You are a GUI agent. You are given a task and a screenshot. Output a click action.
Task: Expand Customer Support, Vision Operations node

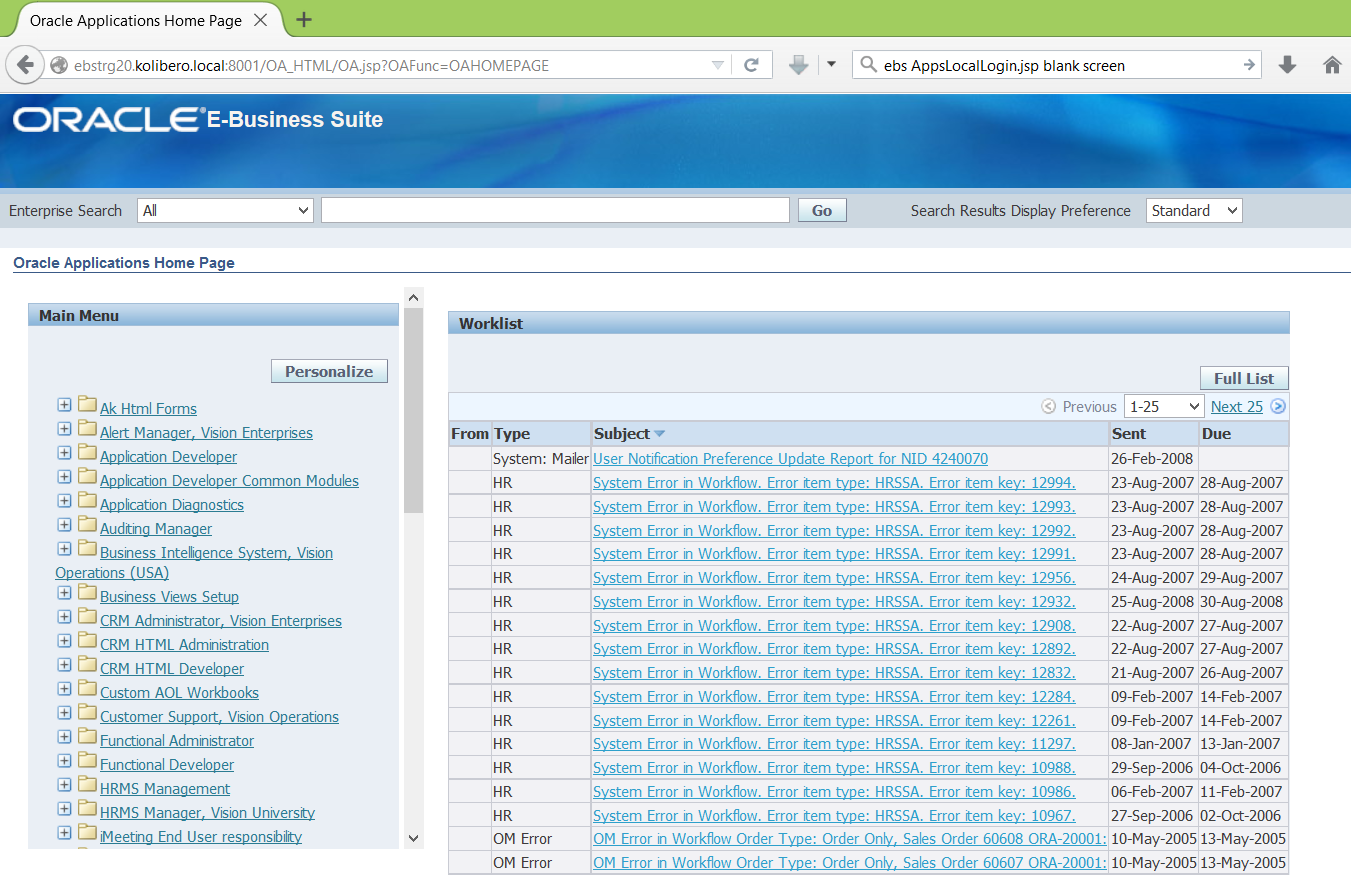point(64,712)
